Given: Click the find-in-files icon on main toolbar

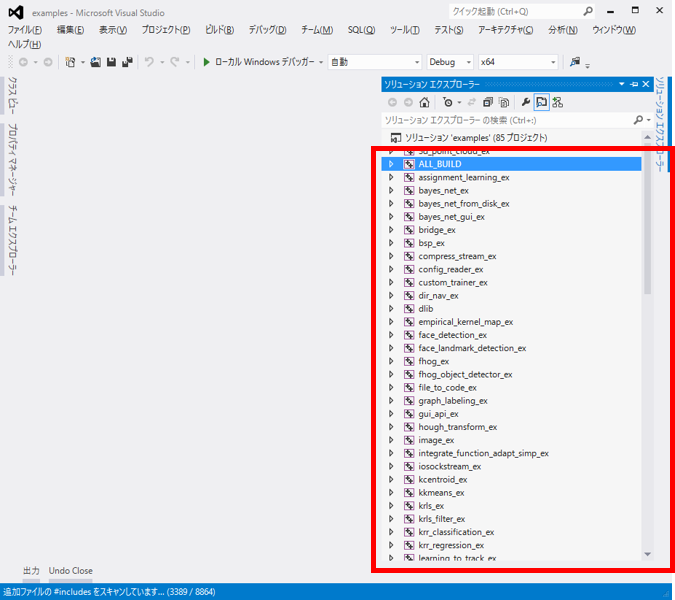Looking at the screenshot, I should click(x=575, y=62).
